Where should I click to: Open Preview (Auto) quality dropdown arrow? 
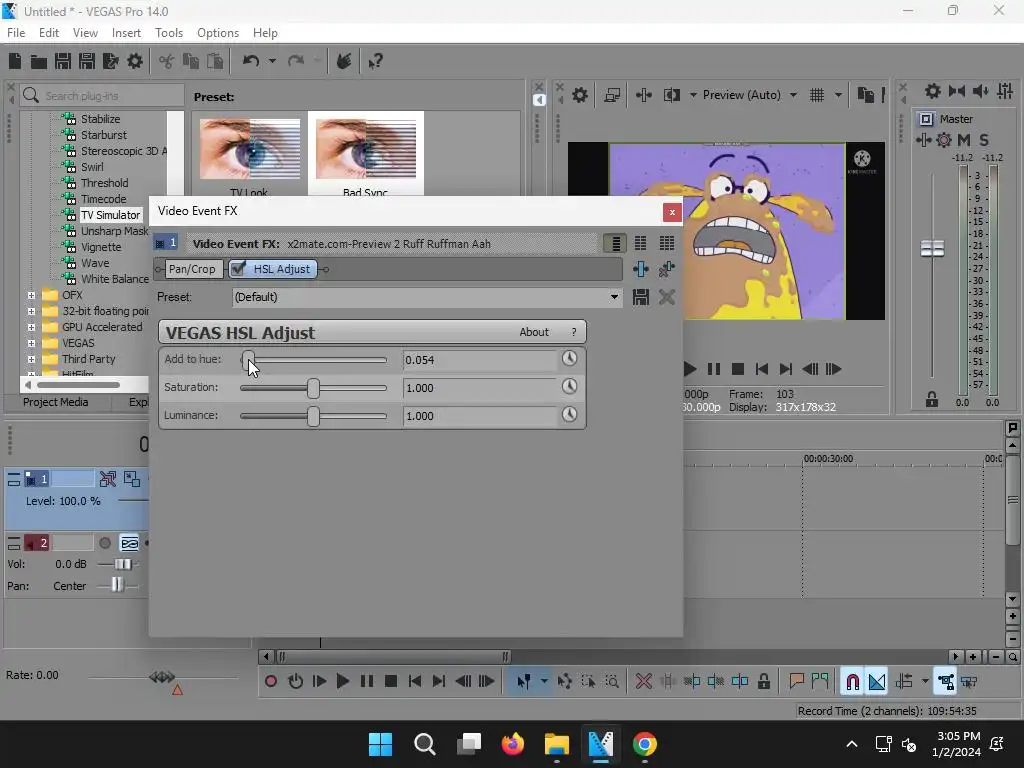tap(793, 95)
